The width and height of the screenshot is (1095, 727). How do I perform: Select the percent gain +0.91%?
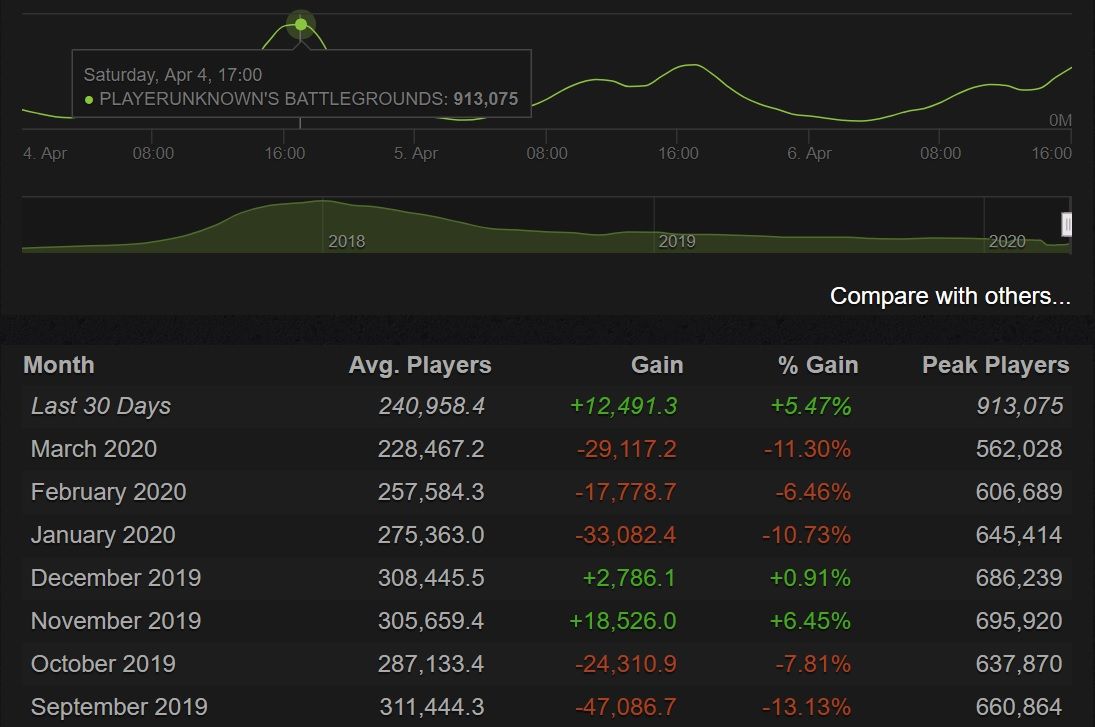coord(810,578)
